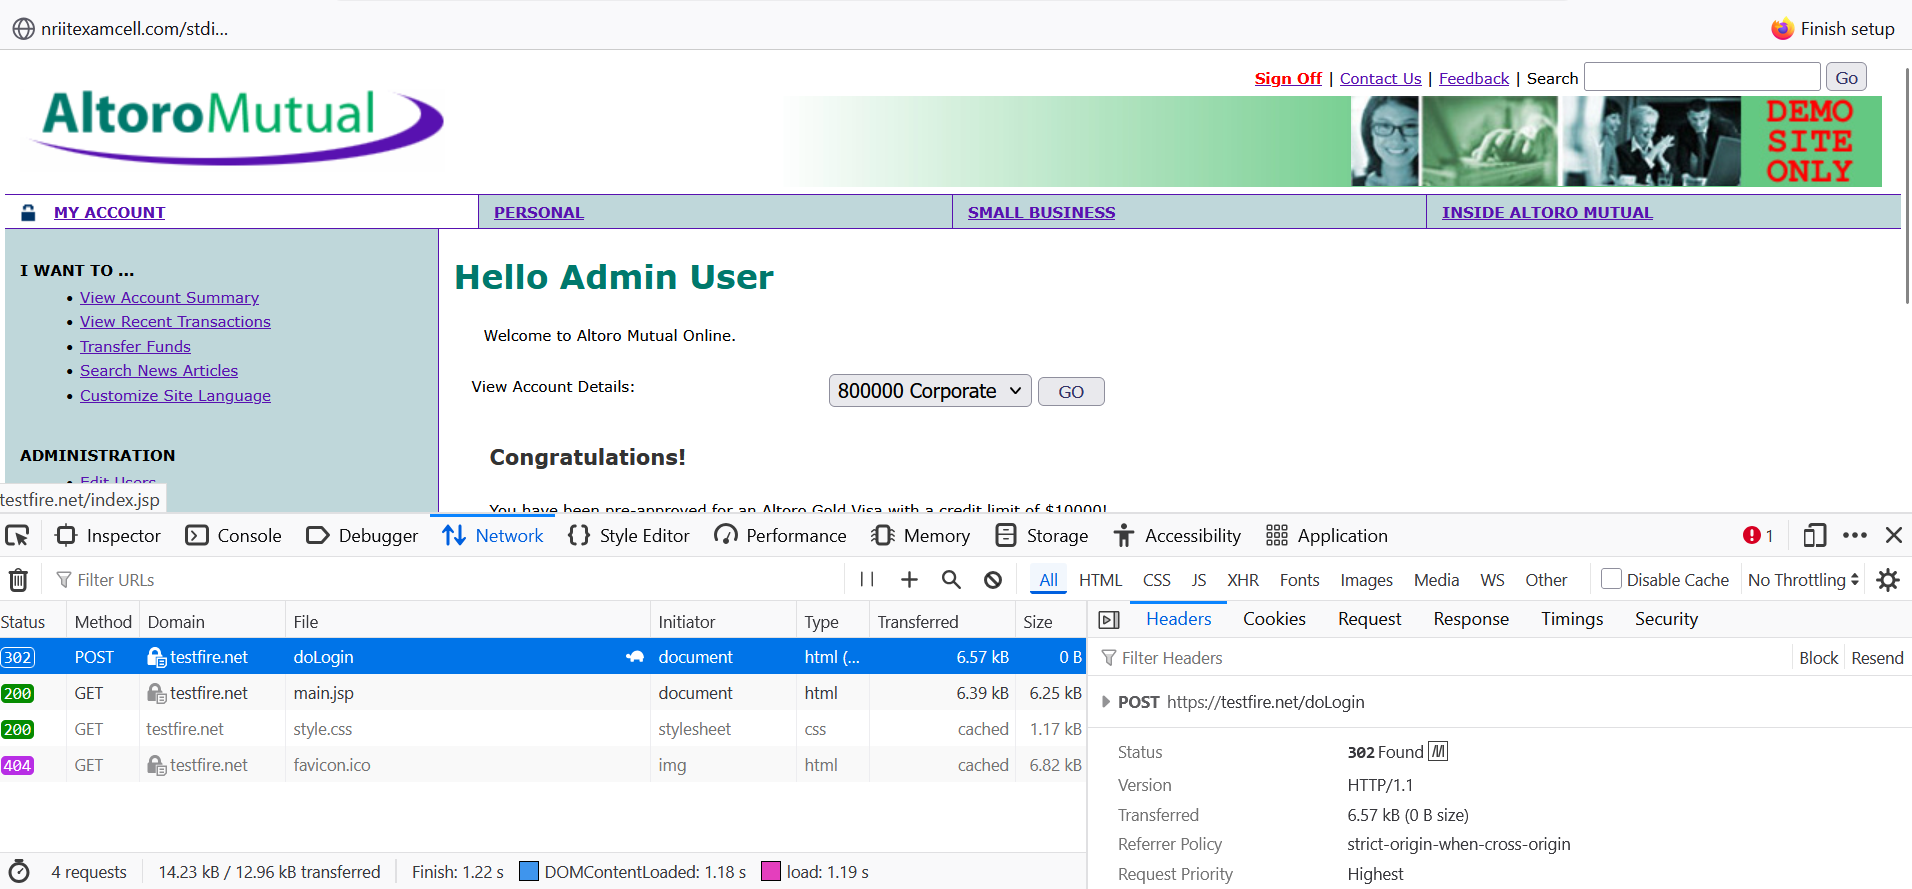Image resolution: width=1912 pixels, height=889 pixels.
Task: Open the Memory panel
Action: 920,536
